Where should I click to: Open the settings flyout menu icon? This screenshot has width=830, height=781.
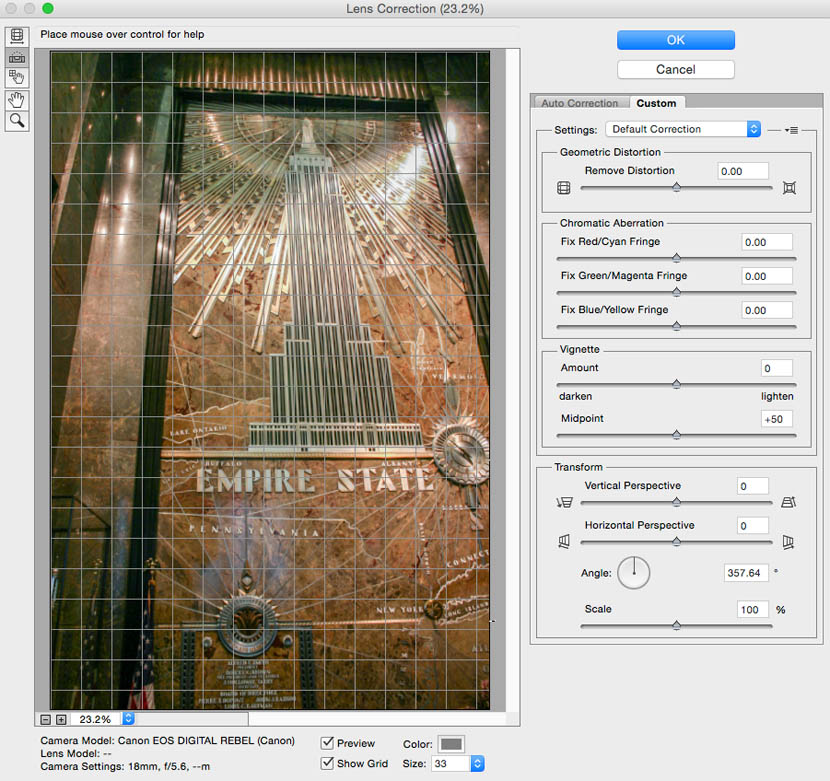[x=792, y=130]
